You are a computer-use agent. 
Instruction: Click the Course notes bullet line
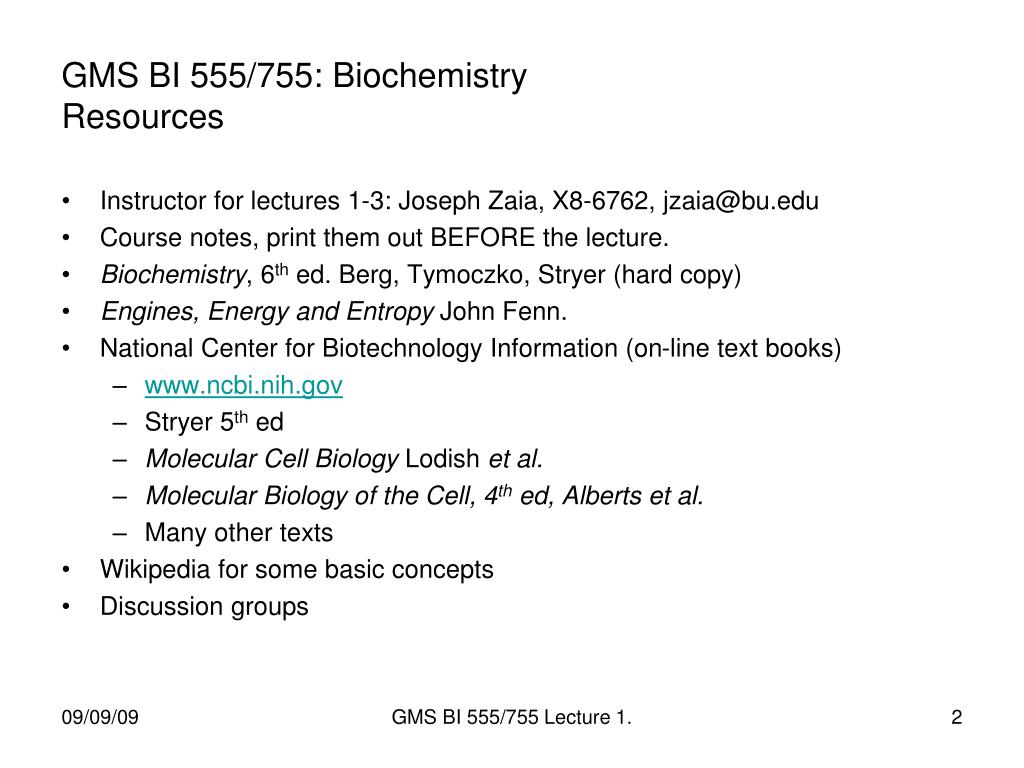coord(385,238)
